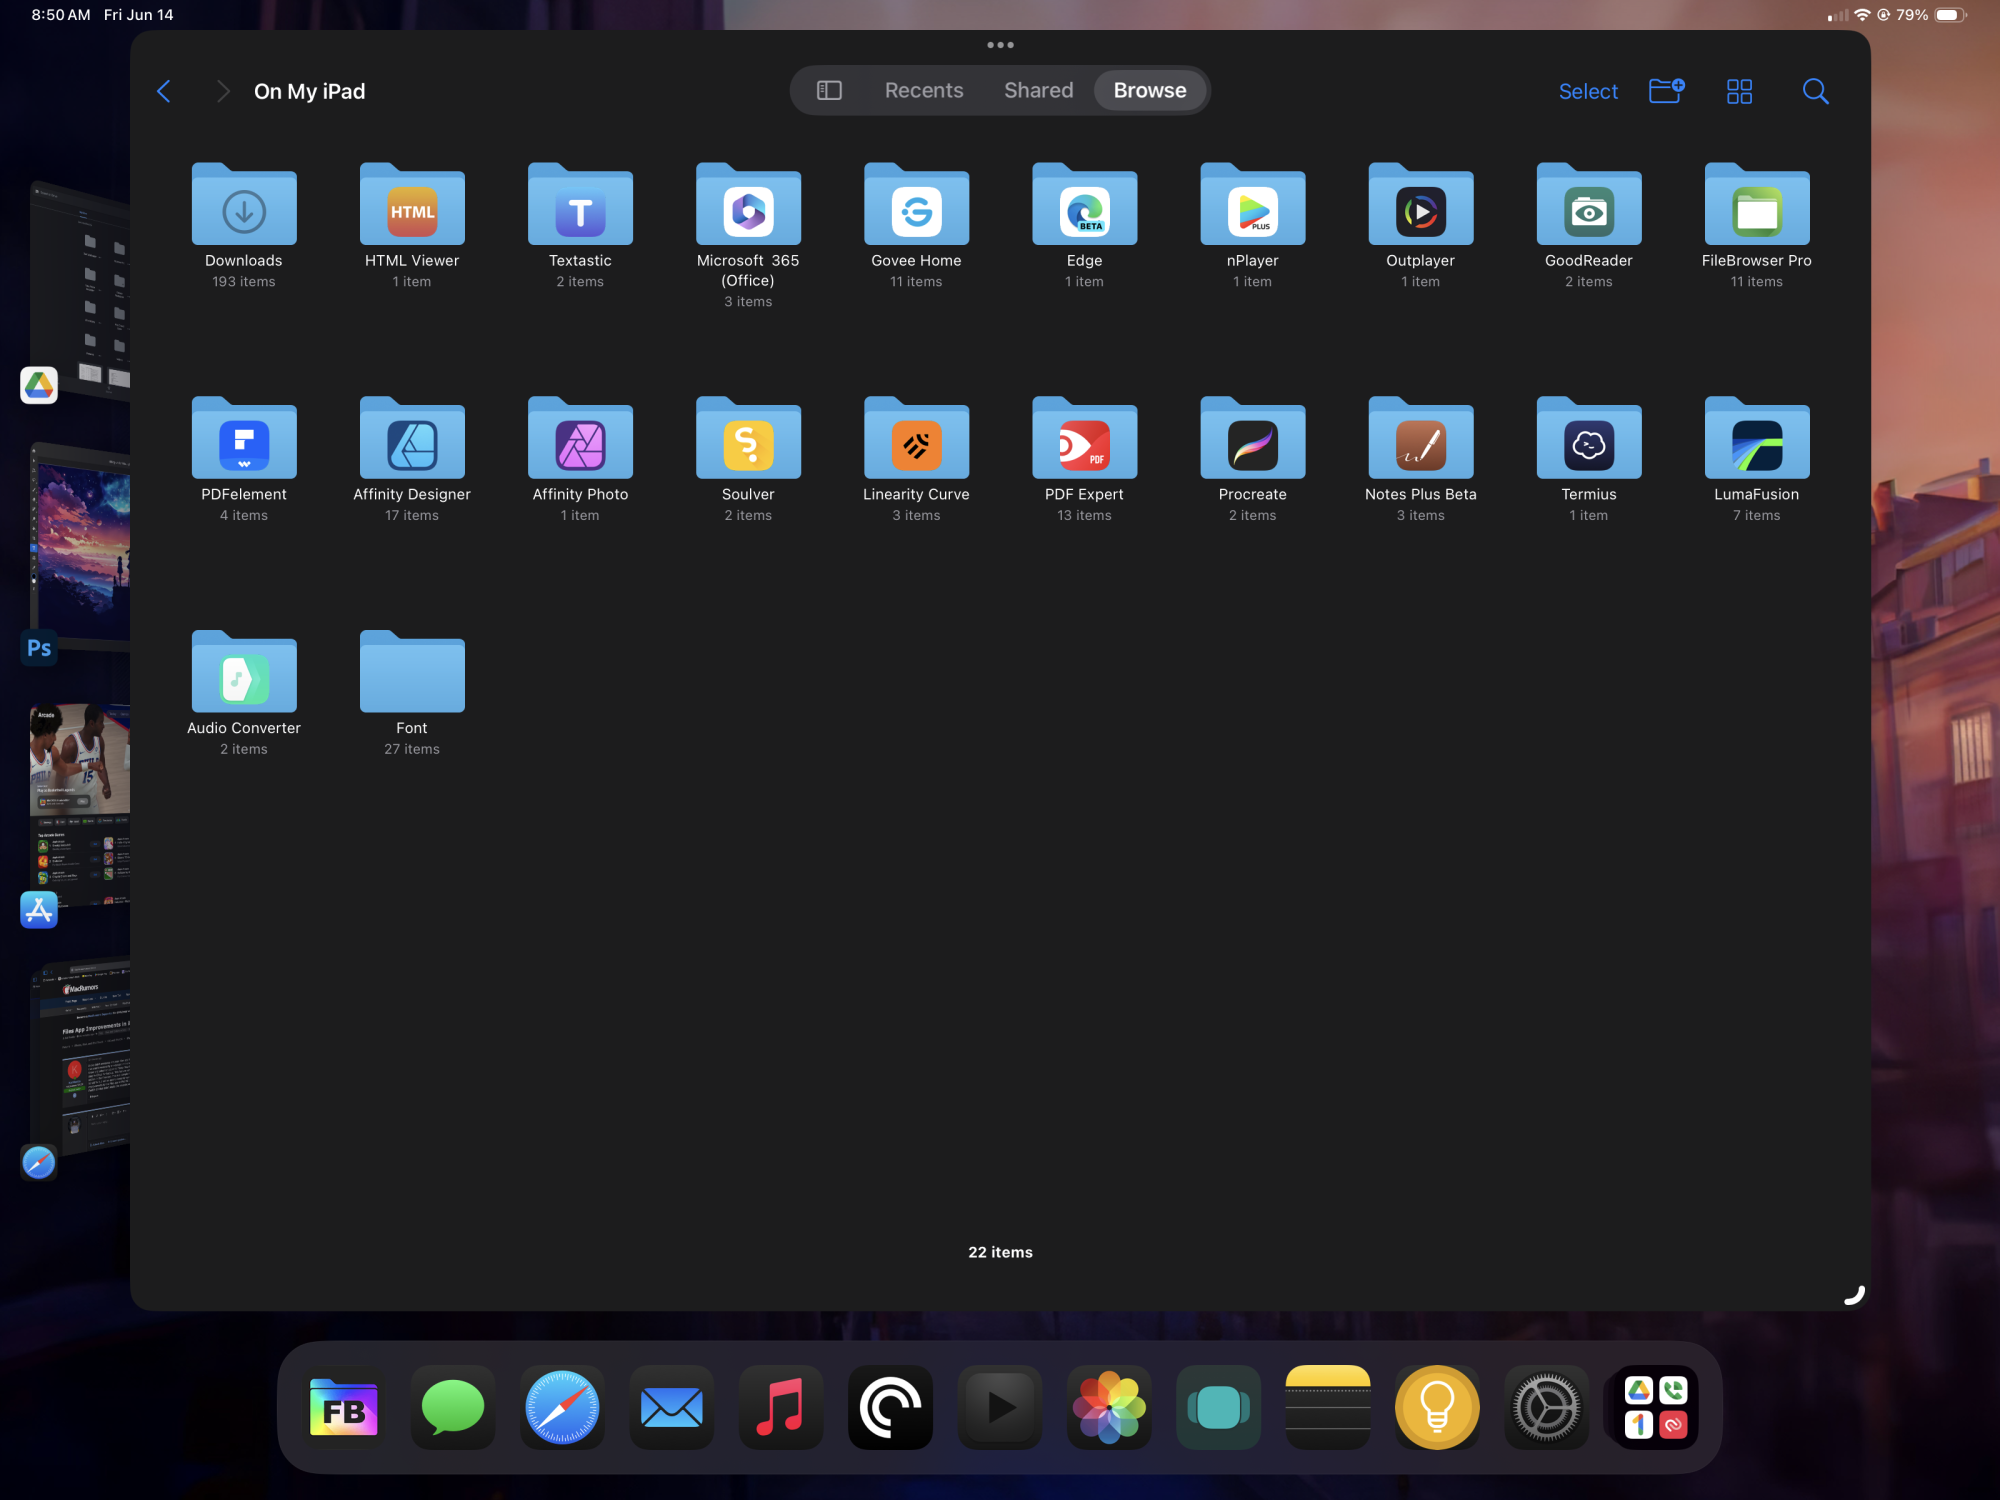The height and width of the screenshot is (1500, 2000).
Task: Toggle the sidebar panel icon
Action: [x=829, y=91]
